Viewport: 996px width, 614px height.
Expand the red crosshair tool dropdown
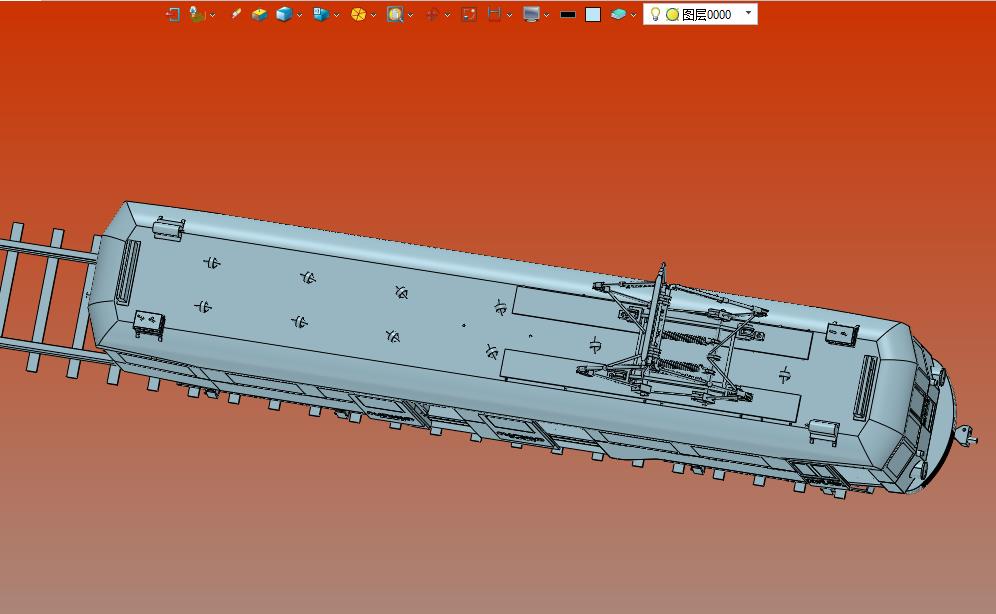click(x=447, y=15)
